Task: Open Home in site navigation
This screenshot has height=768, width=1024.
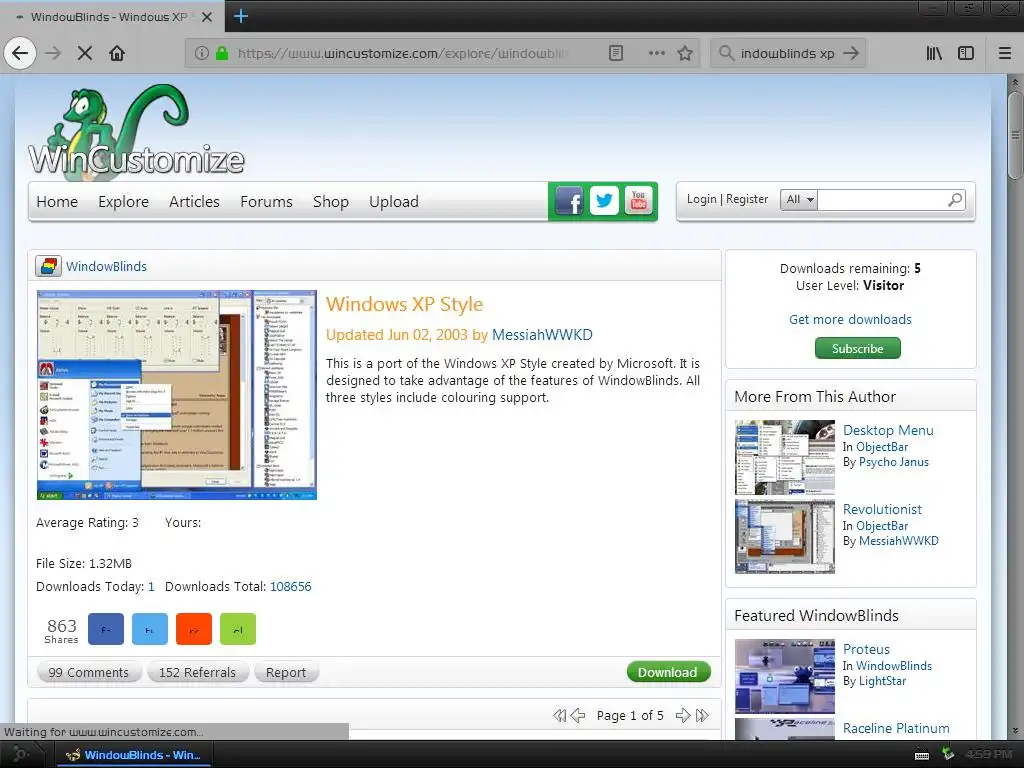Action: click(57, 202)
